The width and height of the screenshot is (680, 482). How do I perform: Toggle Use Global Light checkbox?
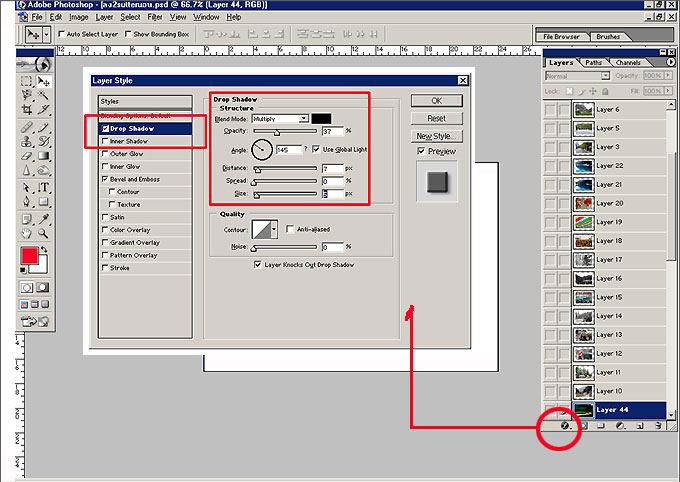click(316, 149)
